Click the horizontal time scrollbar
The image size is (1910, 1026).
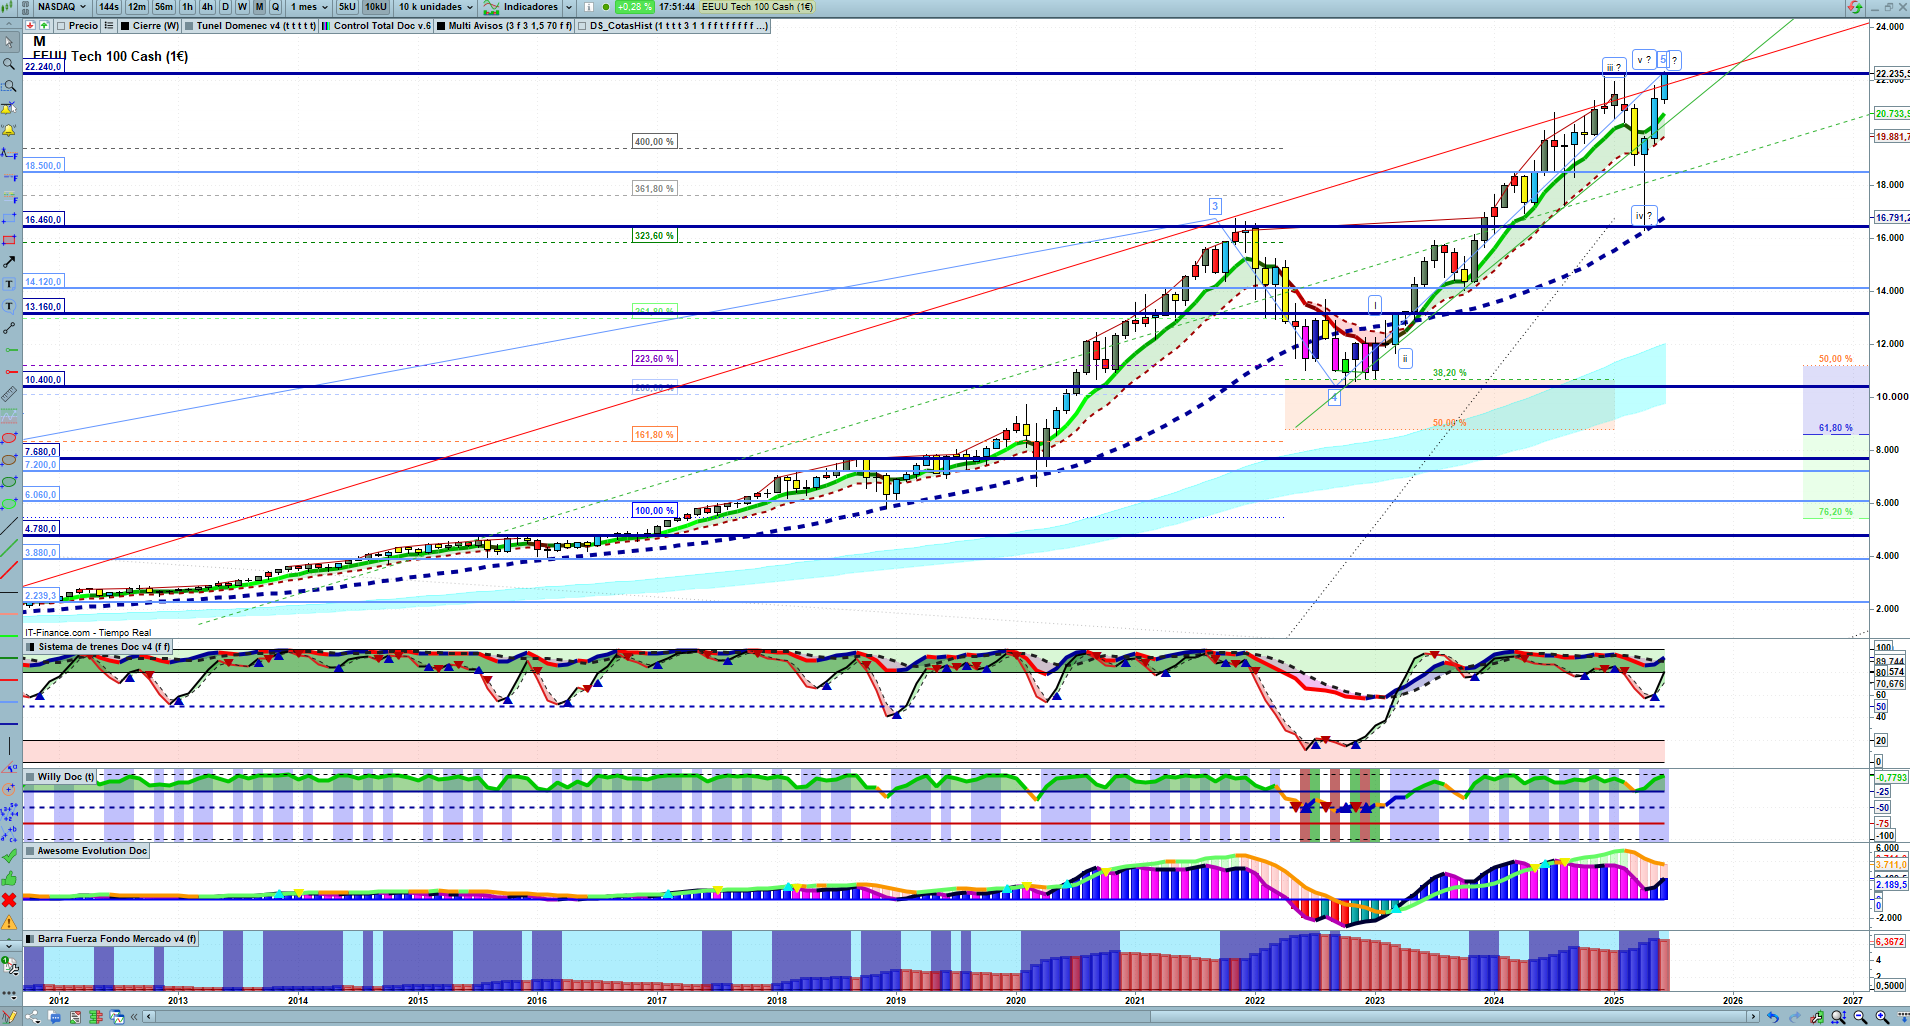(x=950, y=1017)
